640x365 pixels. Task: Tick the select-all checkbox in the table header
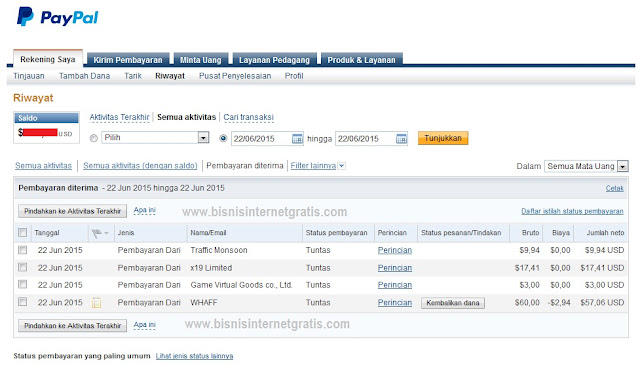22,233
